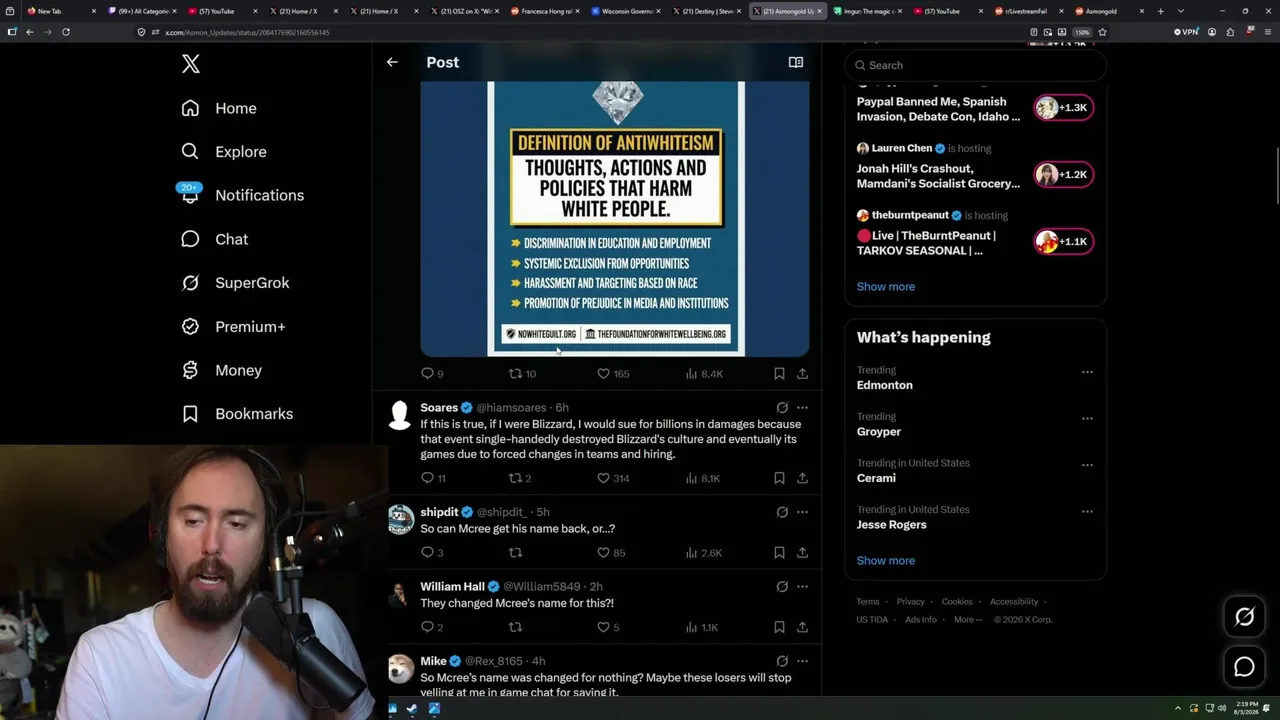
Task: Bookmark the post with 8.4K views
Action: click(779, 373)
